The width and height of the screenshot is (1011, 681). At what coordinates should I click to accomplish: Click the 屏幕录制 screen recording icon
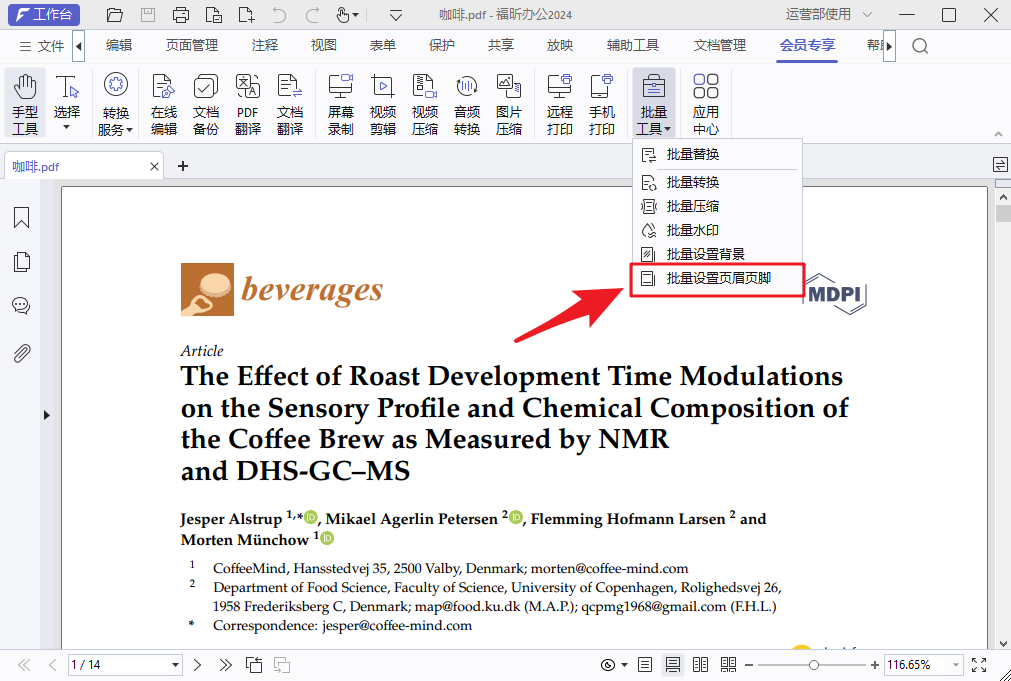(341, 103)
